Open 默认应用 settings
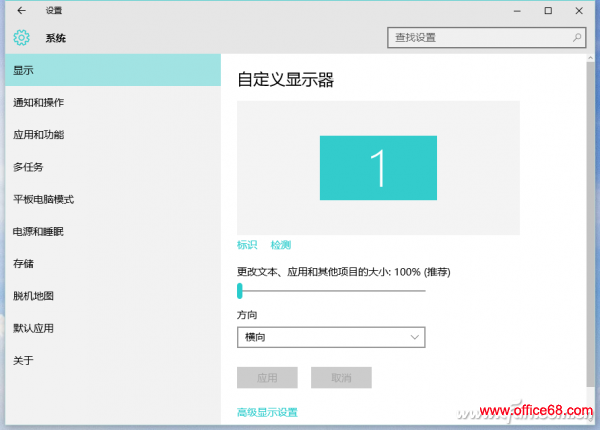This screenshot has height=430, width=600. (x=113, y=328)
